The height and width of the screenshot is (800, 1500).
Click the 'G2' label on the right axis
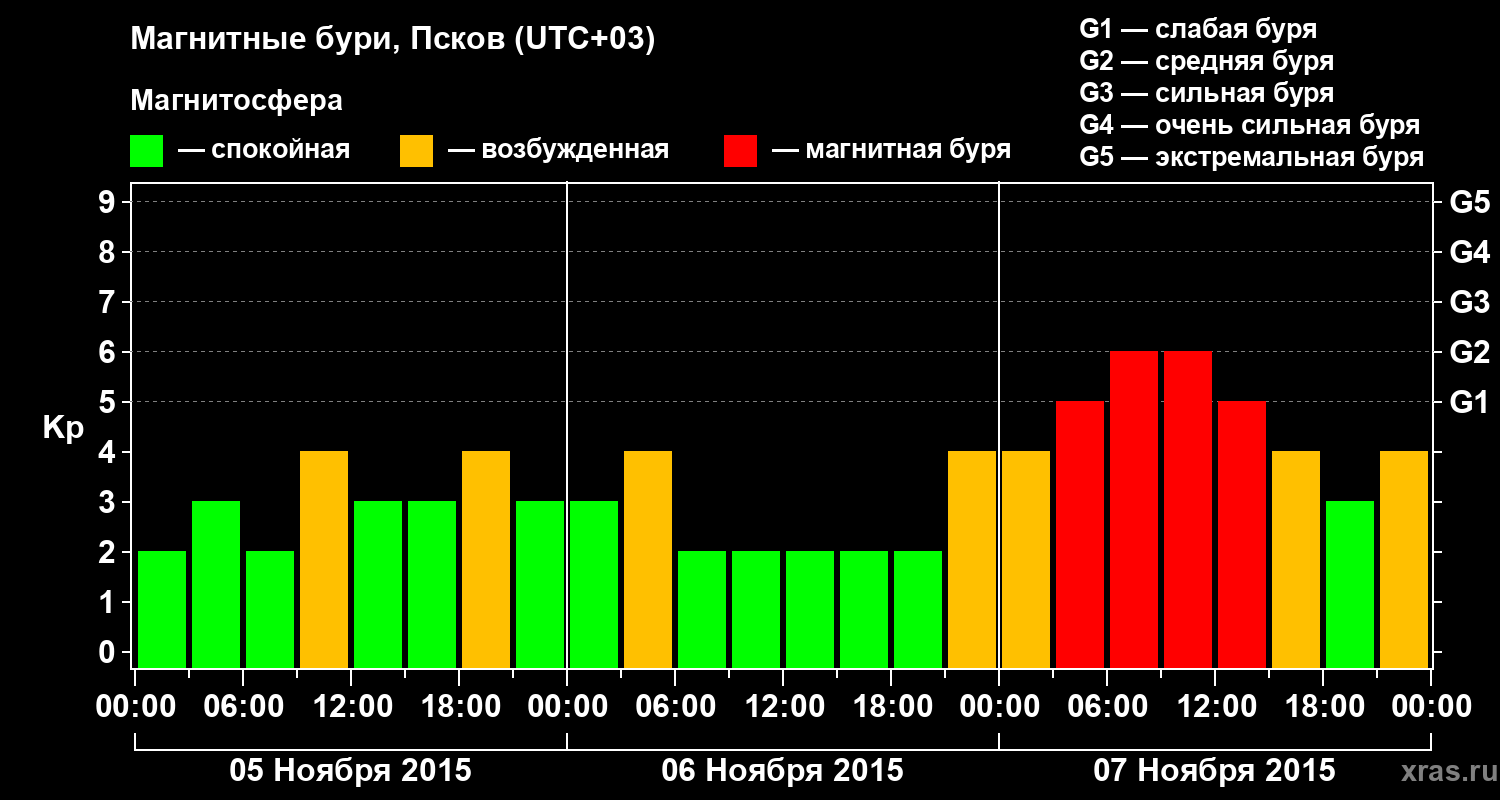(1470, 353)
